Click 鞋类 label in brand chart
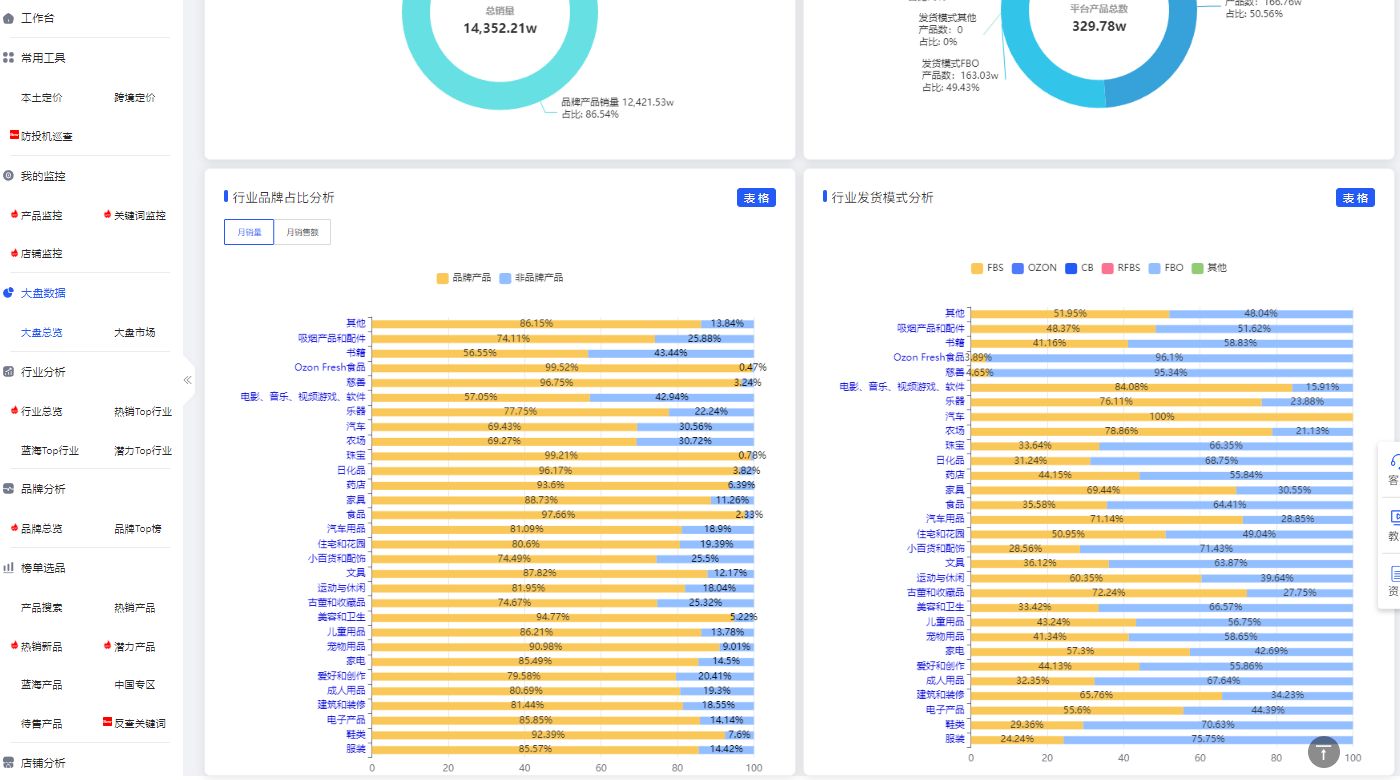Image resolution: width=1400 pixels, height=780 pixels. coord(356,735)
